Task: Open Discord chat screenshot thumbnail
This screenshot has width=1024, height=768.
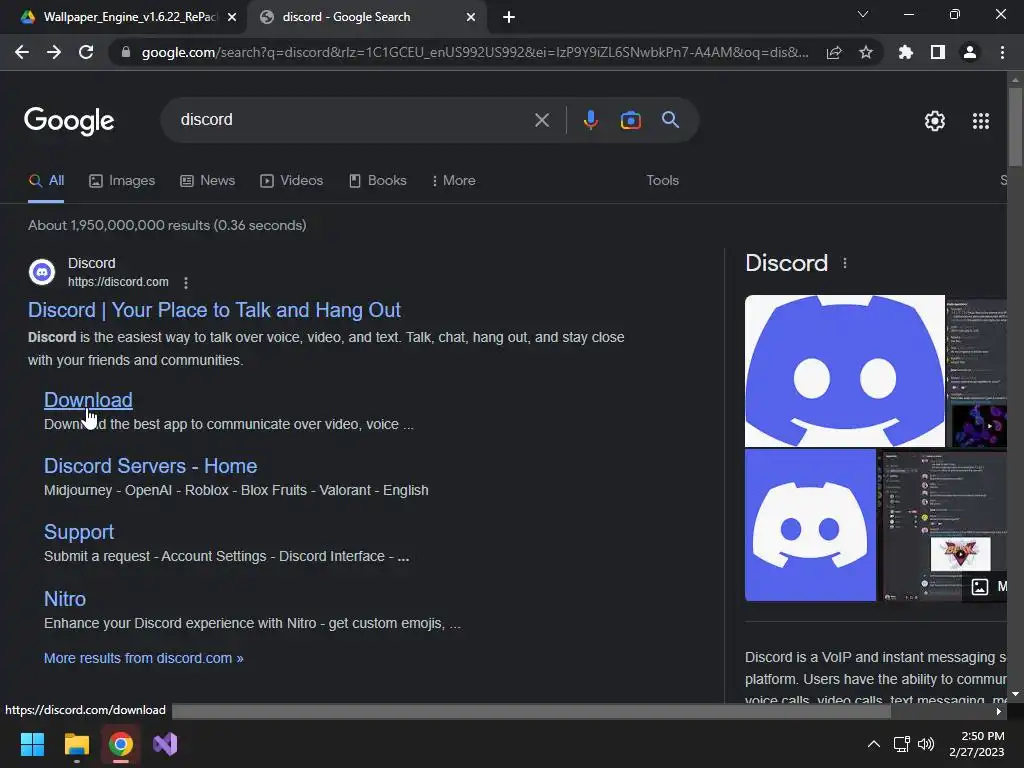Action: click(x=944, y=524)
